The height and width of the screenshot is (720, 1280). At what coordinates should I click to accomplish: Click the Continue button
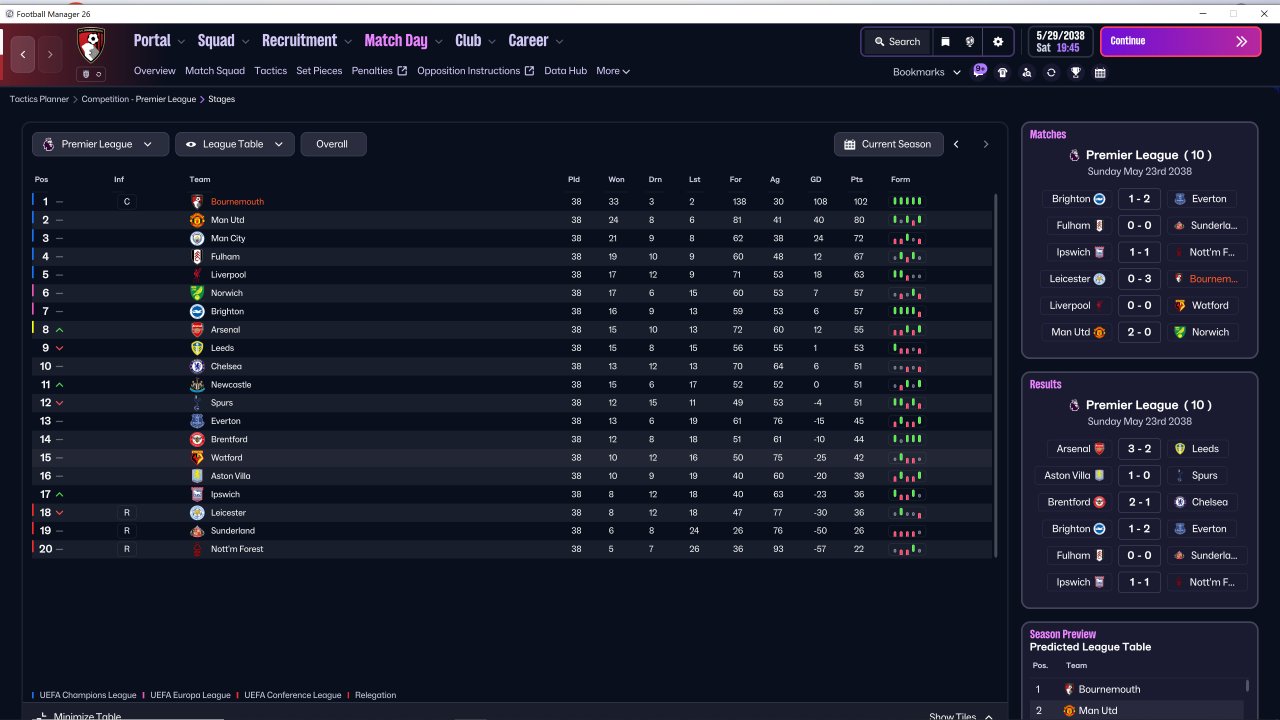1181,41
